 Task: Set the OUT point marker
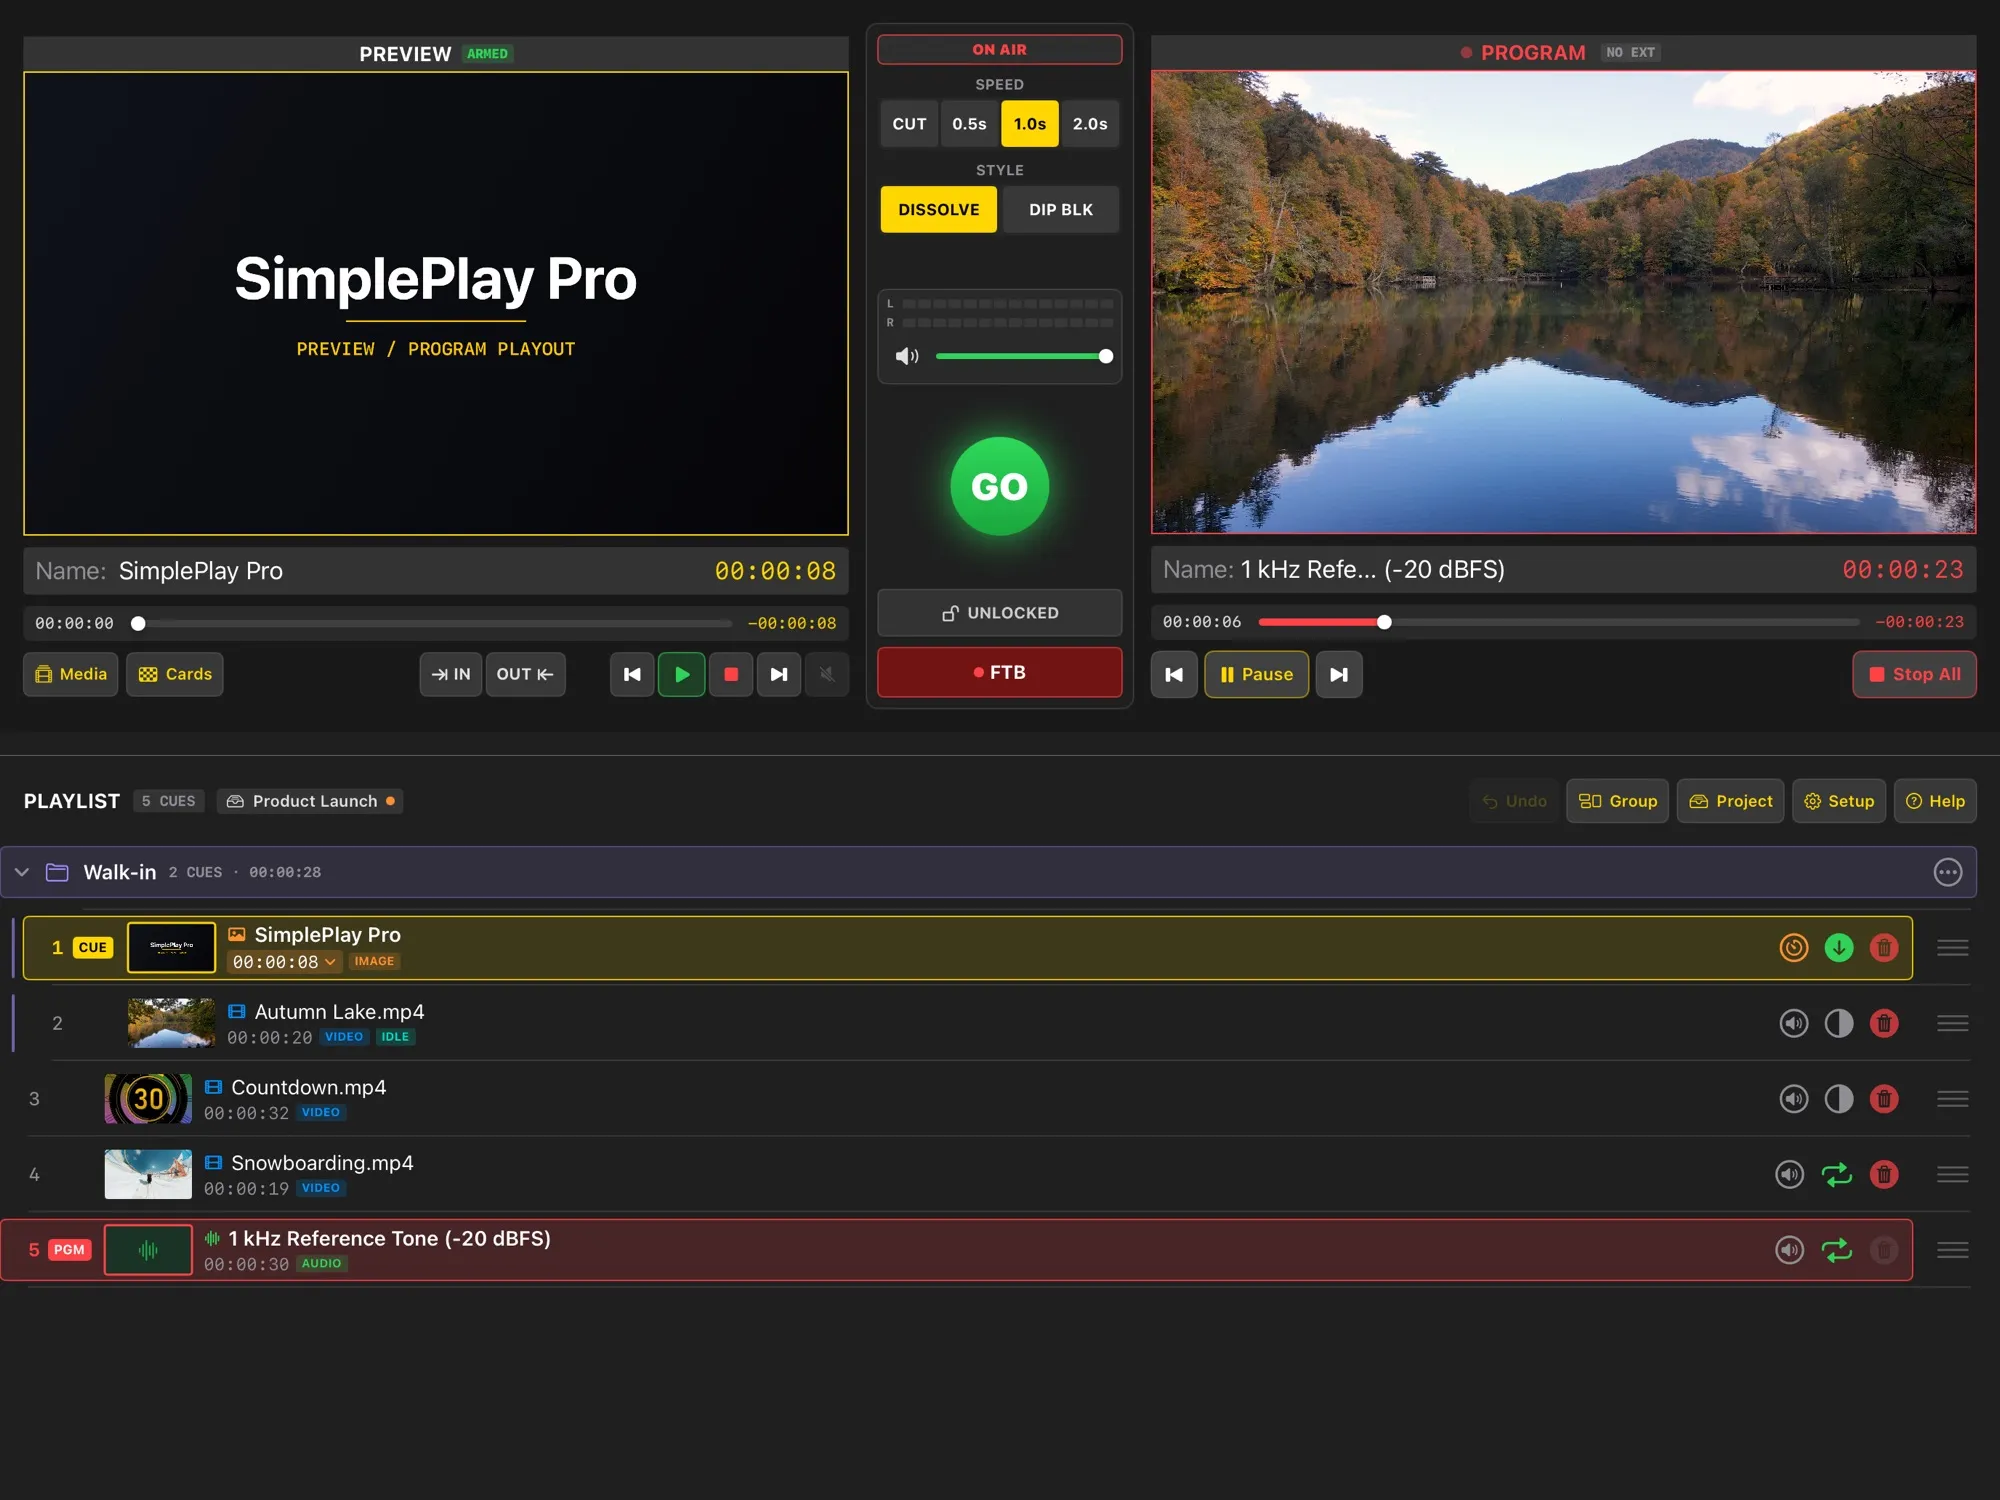(525, 674)
